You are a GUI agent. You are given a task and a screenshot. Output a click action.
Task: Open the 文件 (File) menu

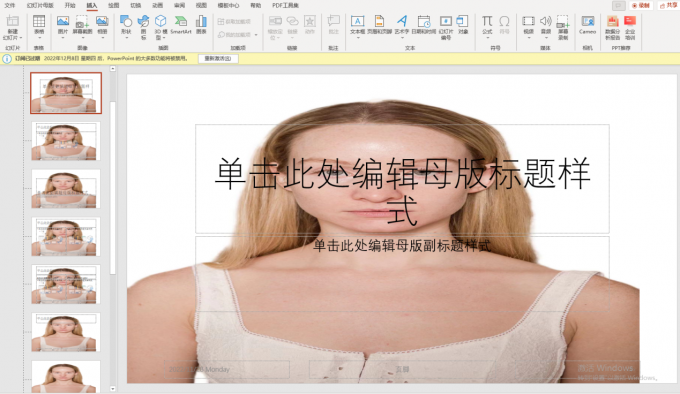[9, 6]
